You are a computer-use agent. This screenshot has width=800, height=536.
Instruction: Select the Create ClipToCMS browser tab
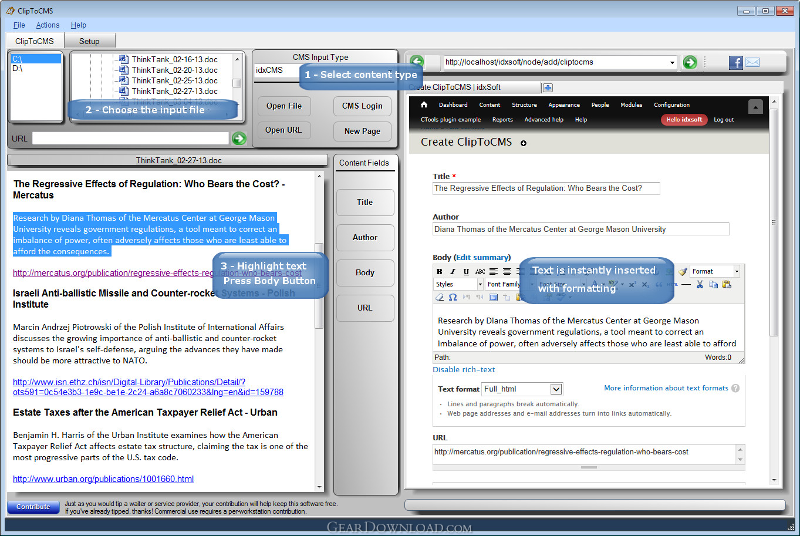[474, 87]
